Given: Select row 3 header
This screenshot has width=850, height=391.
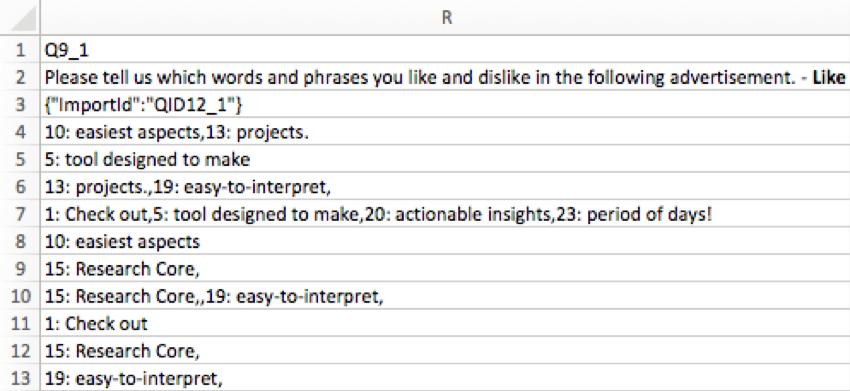Looking at the screenshot, I should (x=20, y=105).
